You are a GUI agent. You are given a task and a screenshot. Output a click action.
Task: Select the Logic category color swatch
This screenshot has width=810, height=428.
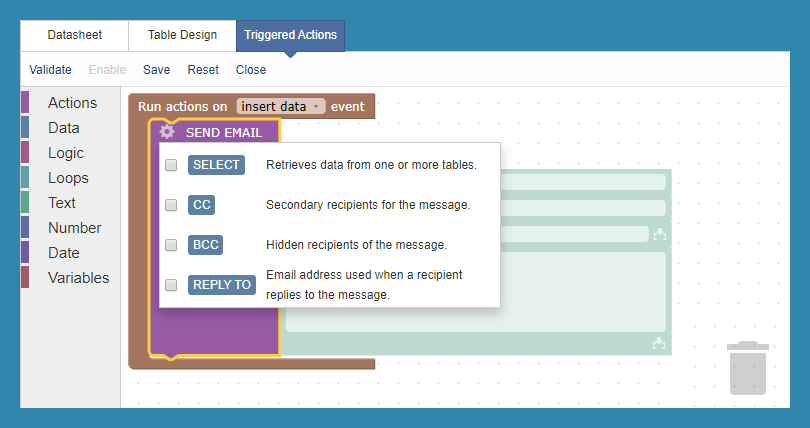coord(25,153)
